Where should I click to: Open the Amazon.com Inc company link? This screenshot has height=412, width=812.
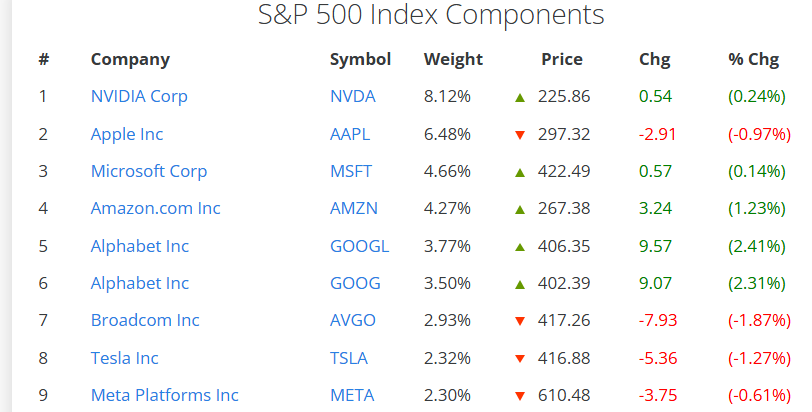pos(155,209)
